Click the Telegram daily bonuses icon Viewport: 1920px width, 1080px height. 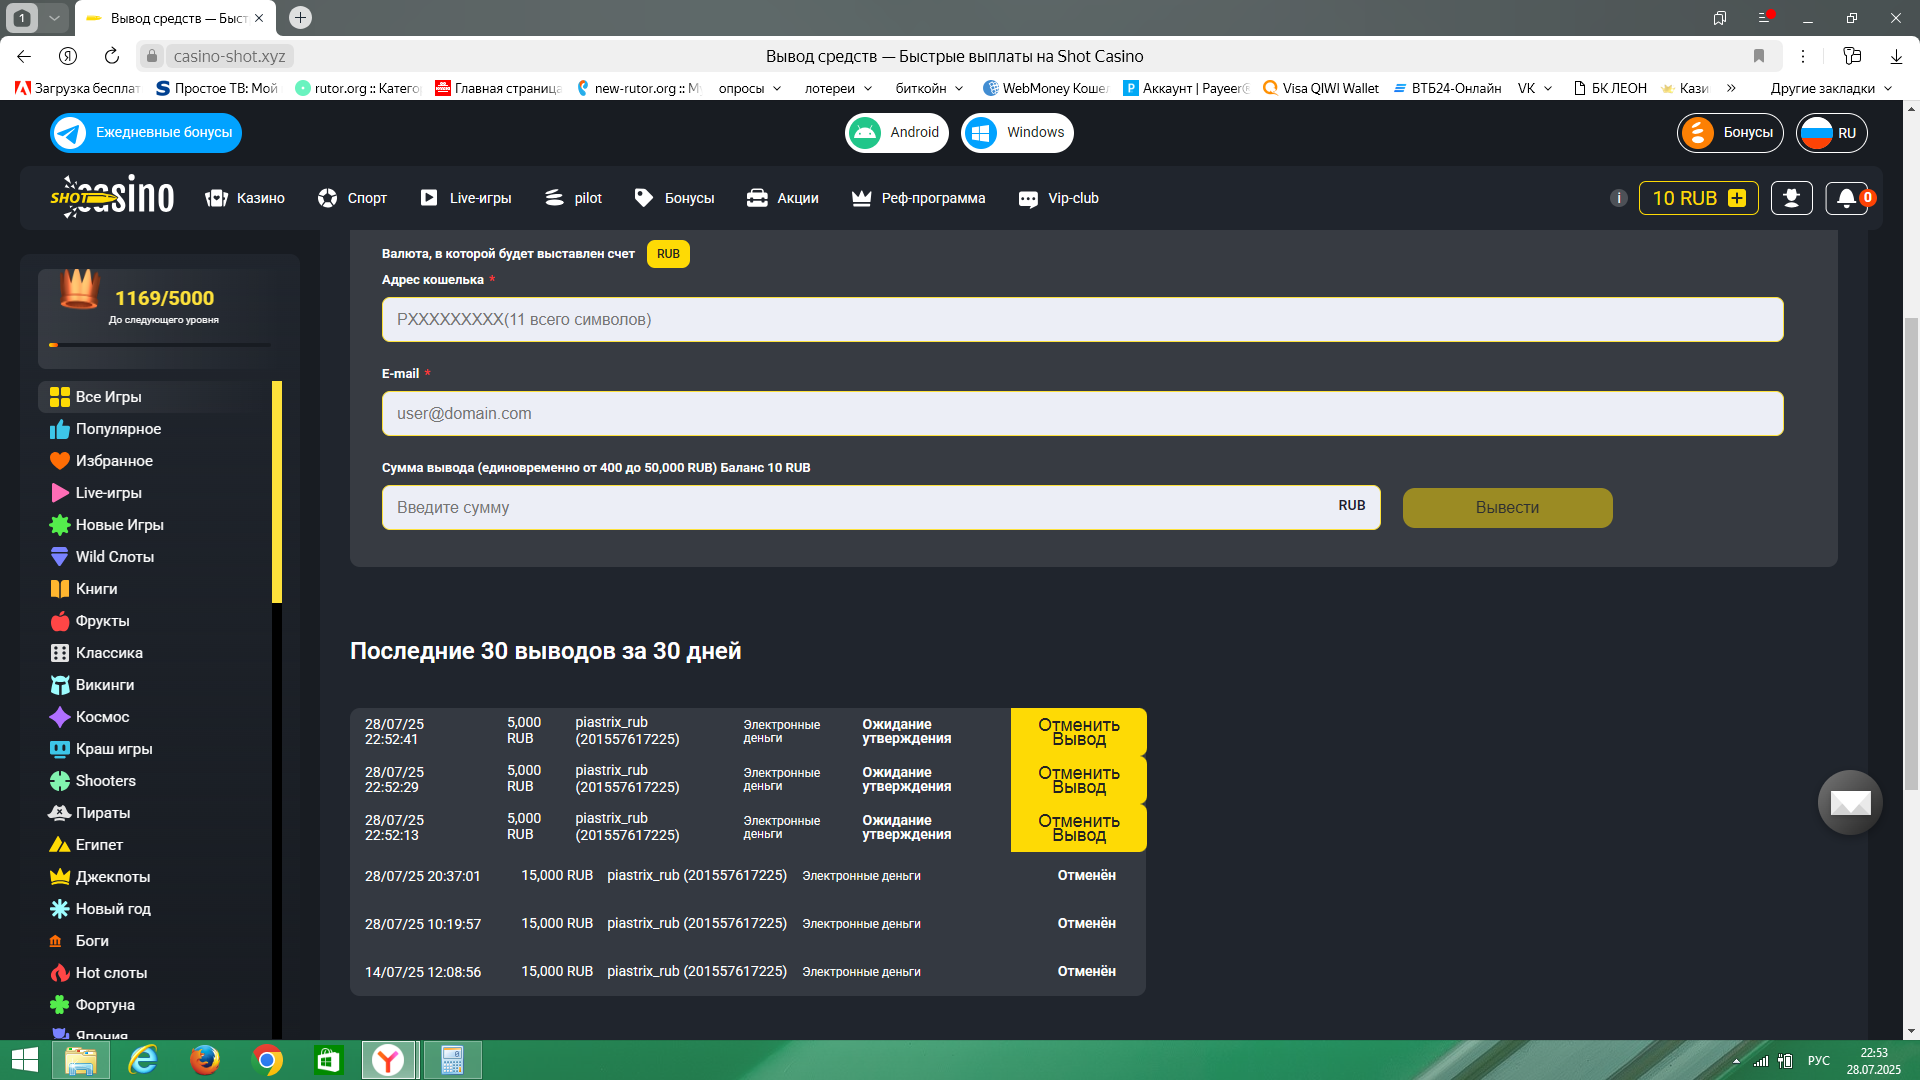pyautogui.click(x=70, y=133)
